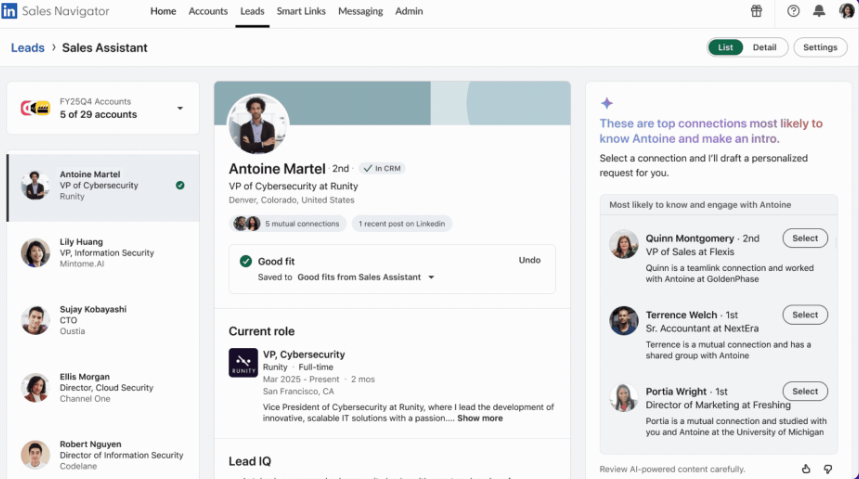Click Show more in role description
This screenshot has width=859, height=479.
click(x=480, y=418)
